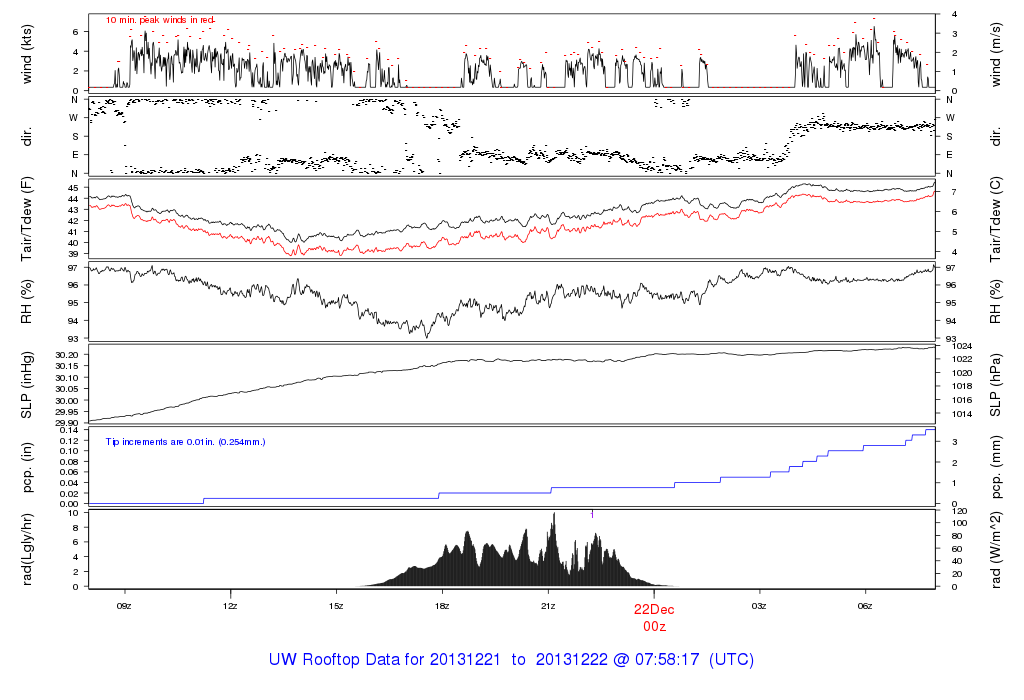Image resolution: width=1024 pixels, height=700 pixels.
Task: Click the '06z' time axis label
Action: pos(865,606)
